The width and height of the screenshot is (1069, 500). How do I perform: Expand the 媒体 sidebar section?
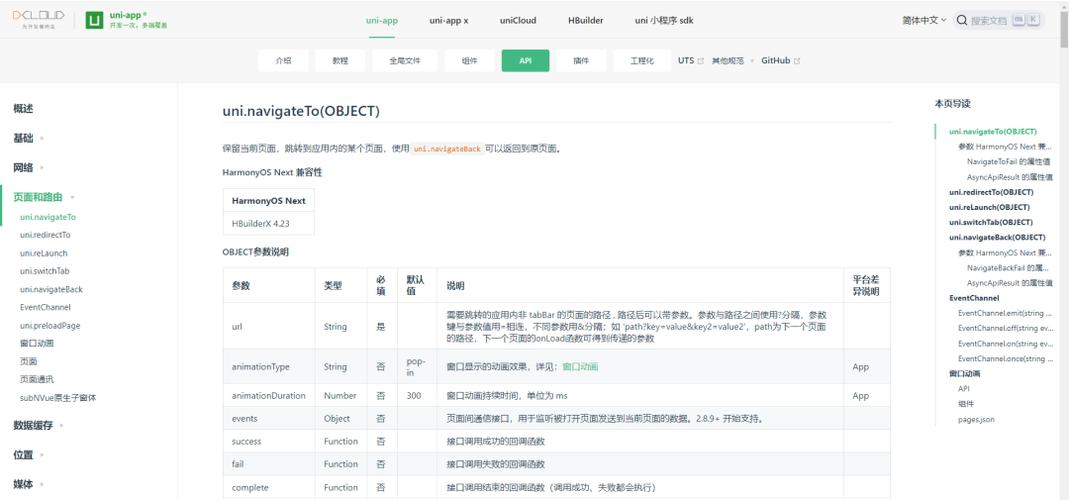coord(28,484)
